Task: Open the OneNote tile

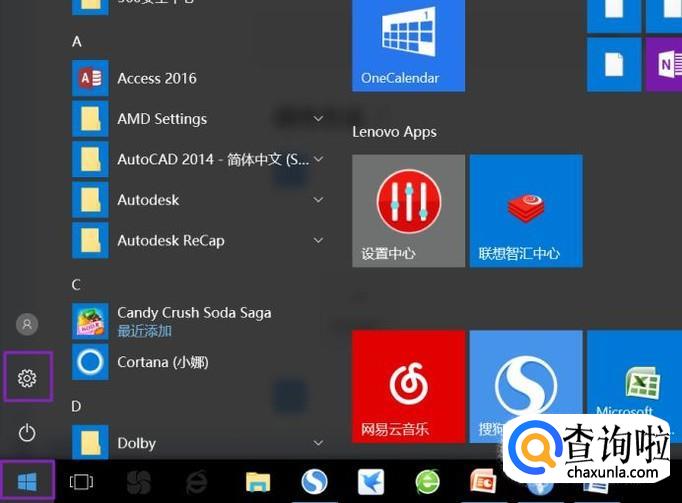Action: point(664,64)
